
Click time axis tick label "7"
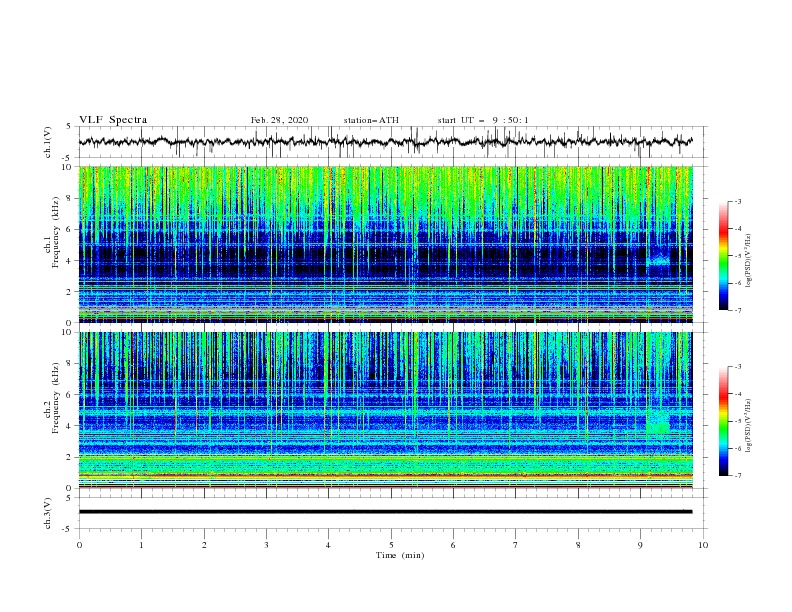coord(516,545)
